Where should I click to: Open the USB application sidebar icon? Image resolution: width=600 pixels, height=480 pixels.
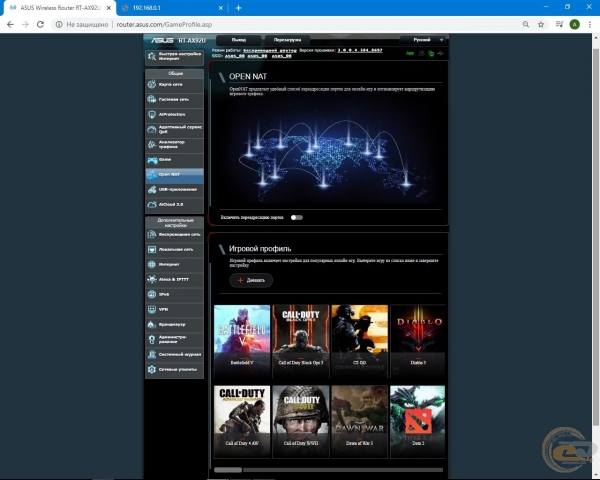152,189
